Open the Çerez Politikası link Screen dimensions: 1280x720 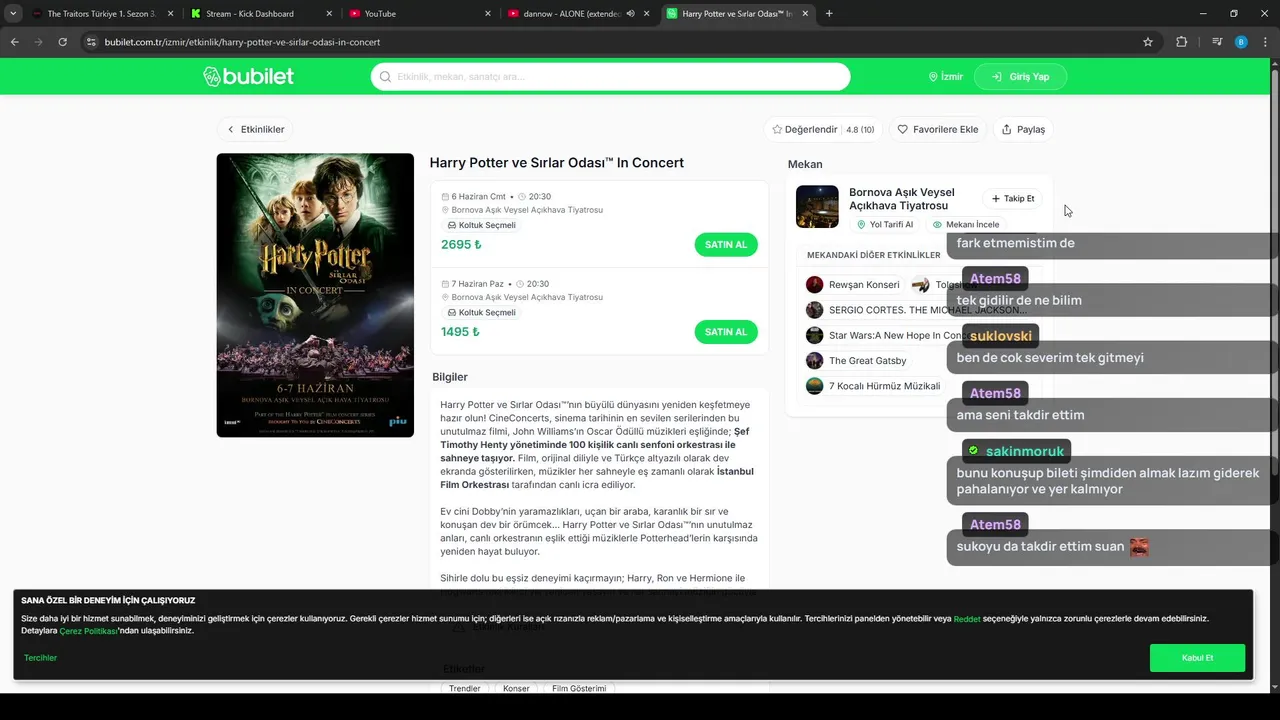point(88,631)
